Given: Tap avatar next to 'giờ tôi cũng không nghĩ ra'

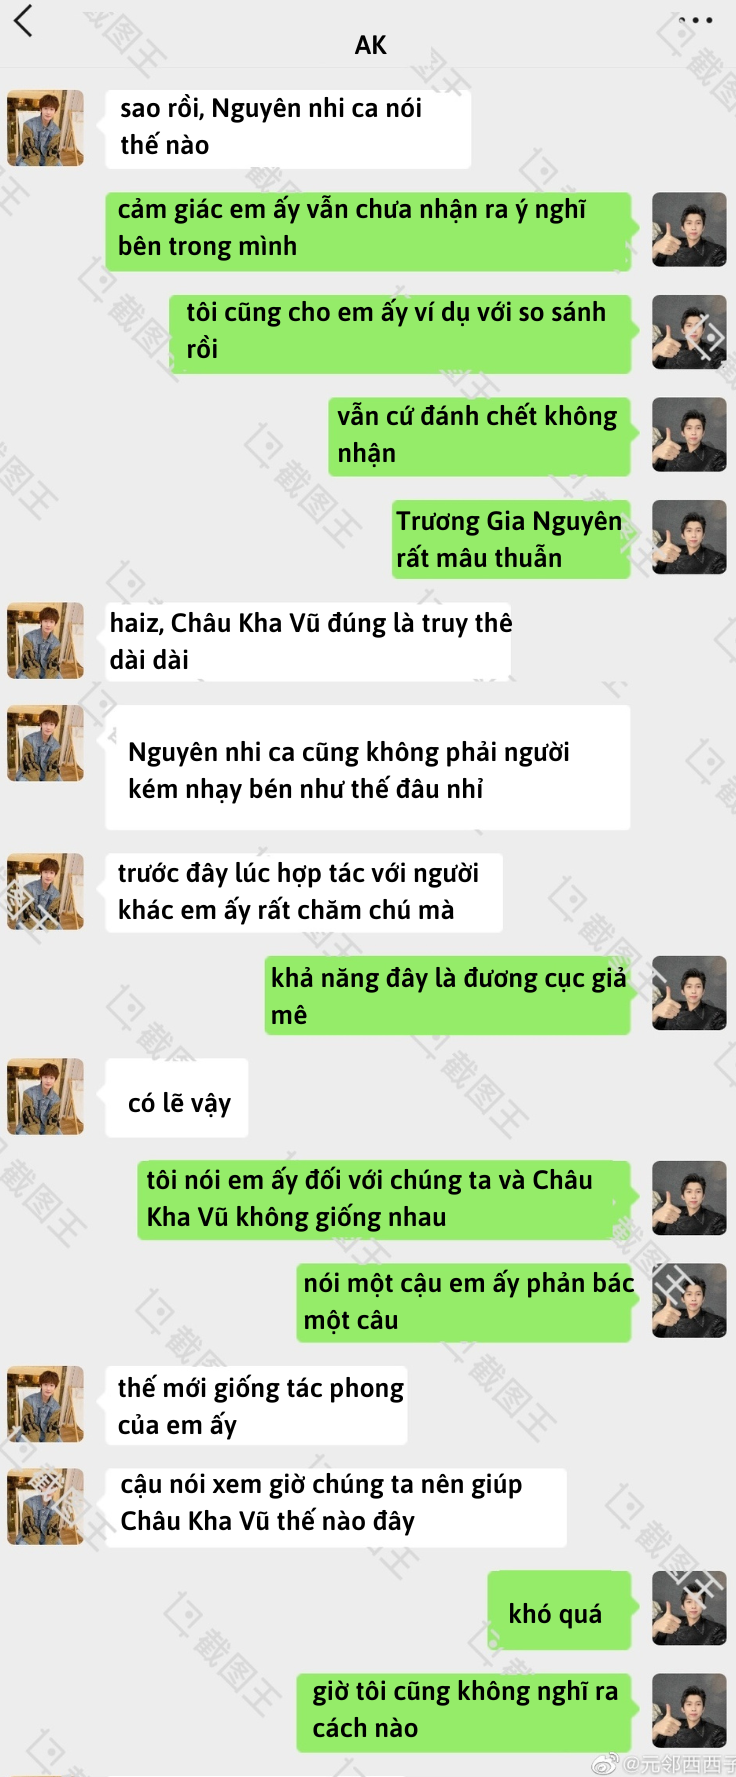Looking at the screenshot, I should click(x=689, y=1711).
